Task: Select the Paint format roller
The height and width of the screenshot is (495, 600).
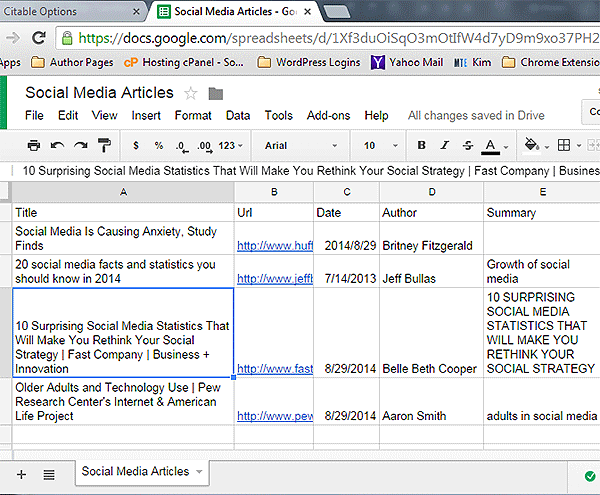Action: click(105, 146)
